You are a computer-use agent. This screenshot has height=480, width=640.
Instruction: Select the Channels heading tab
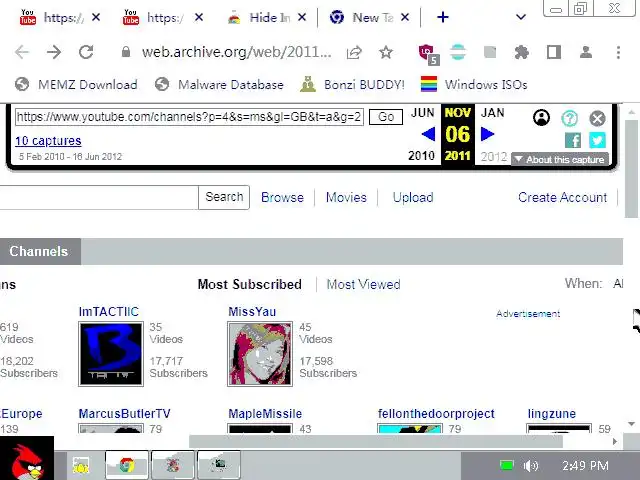pyautogui.click(x=40, y=251)
